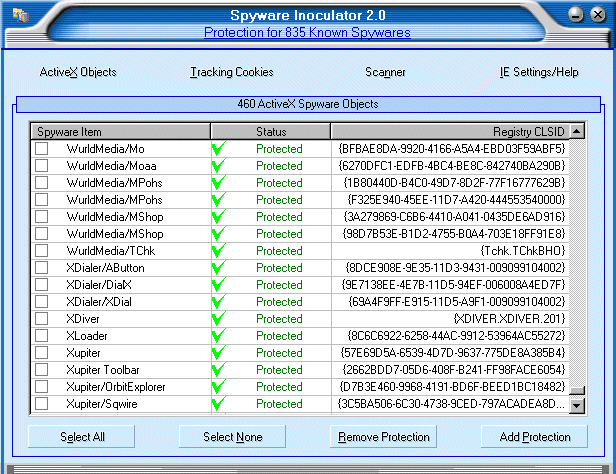Check the Xupiter/Sqwire checkbox
616x474 pixels.
[x=42, y=404]
